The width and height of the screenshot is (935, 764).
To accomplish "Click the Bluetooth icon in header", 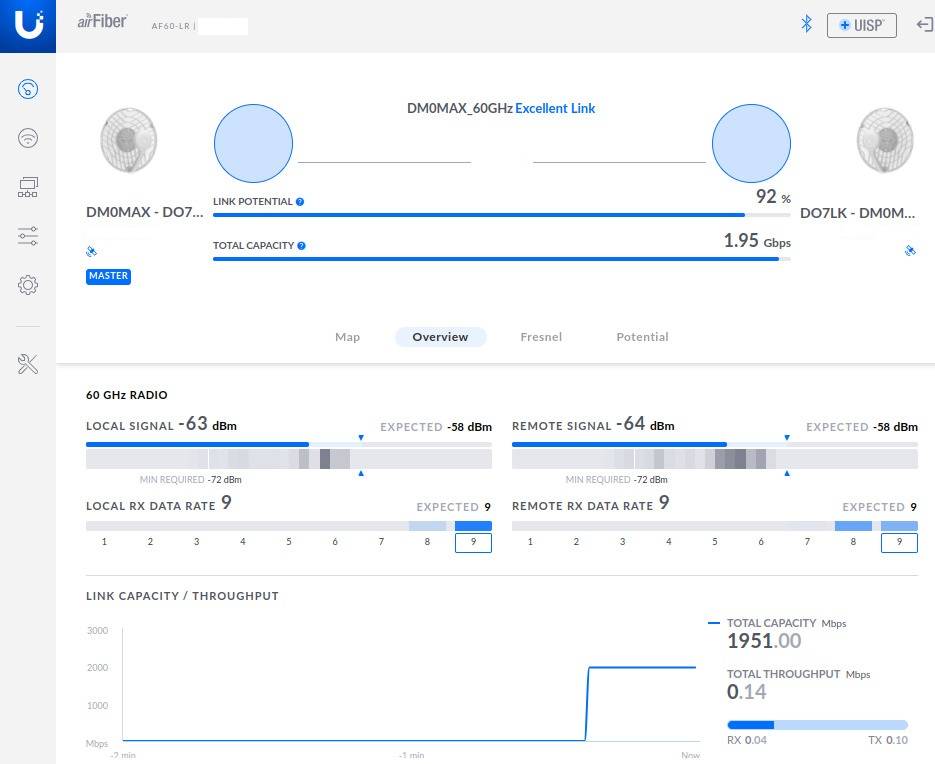I will (806, 25).
